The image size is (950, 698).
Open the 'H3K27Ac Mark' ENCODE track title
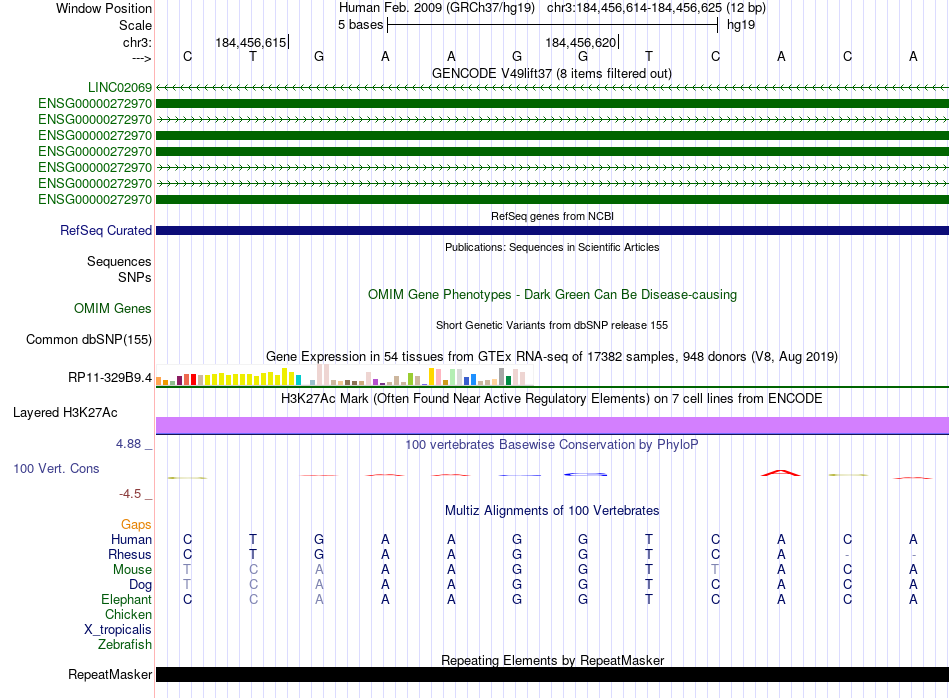point(552,399)
